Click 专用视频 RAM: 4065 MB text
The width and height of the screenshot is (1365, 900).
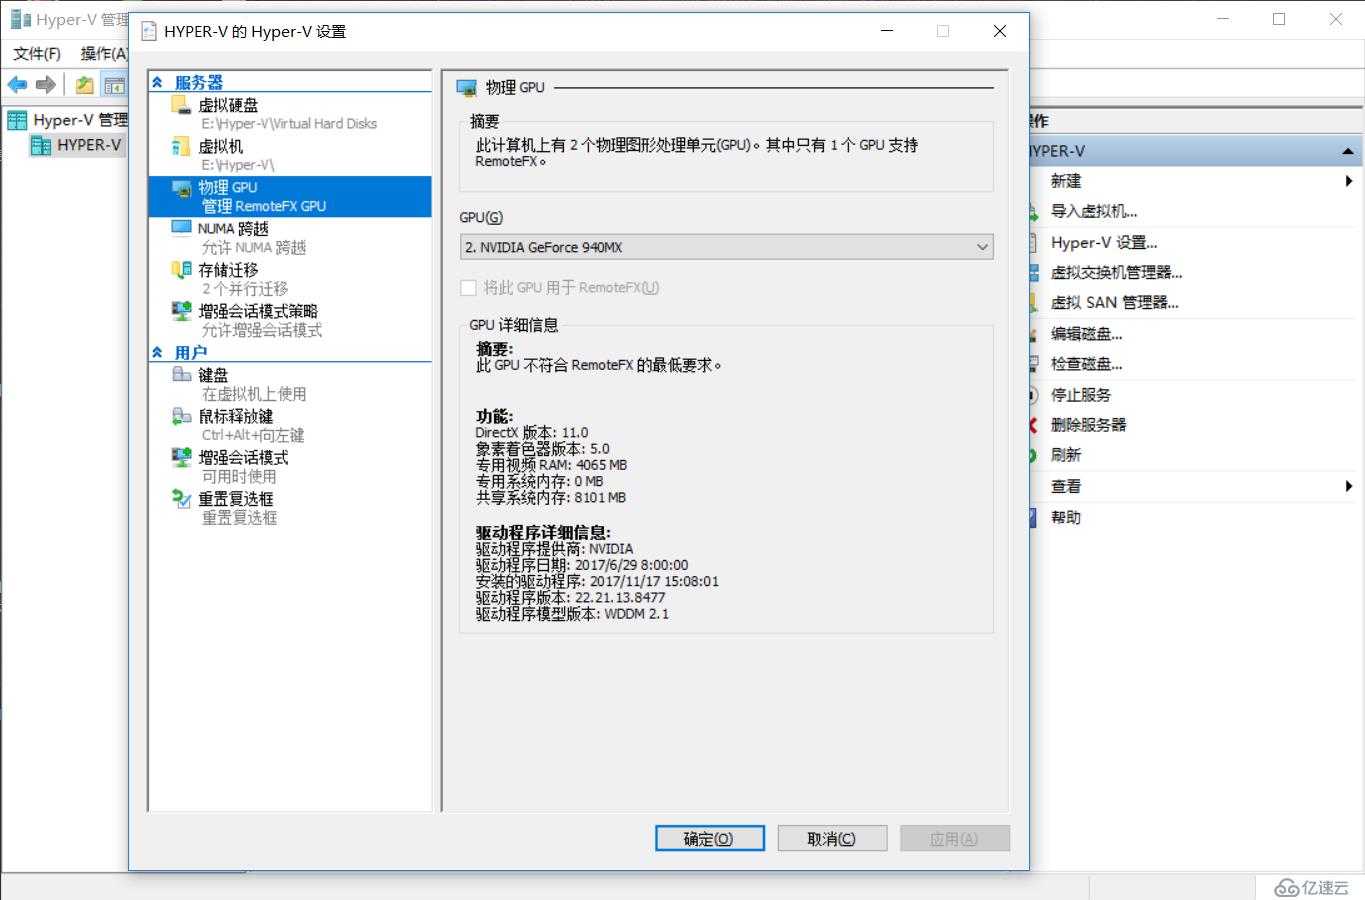pos(551,465)
